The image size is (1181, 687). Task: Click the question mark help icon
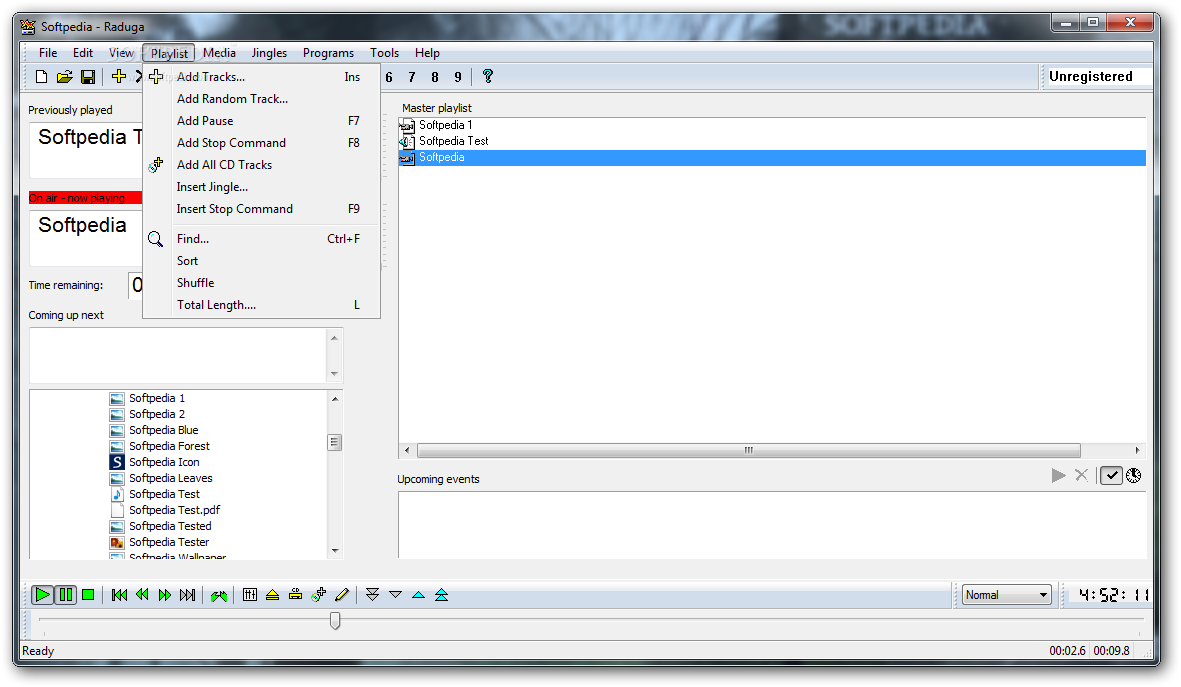(487, 76)
